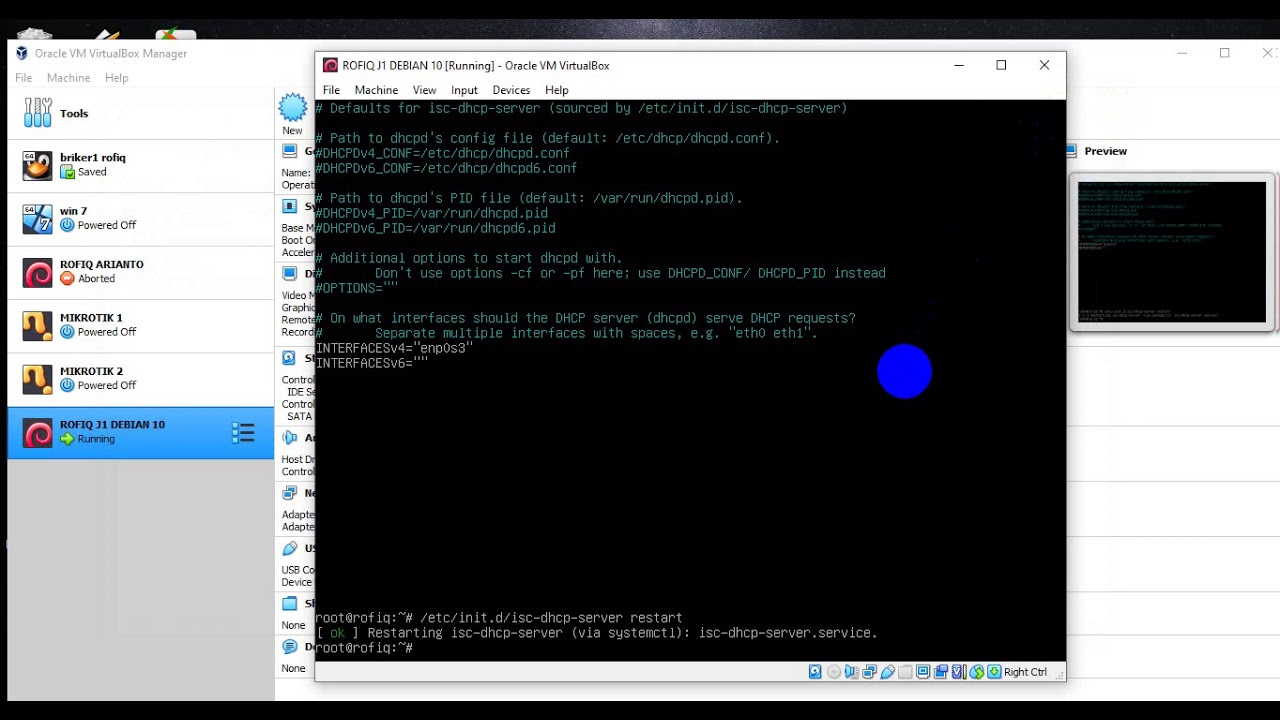Click the USB devices icon in VM status bar
Viewport: 1280px width, 720px height.
[887, 672]
